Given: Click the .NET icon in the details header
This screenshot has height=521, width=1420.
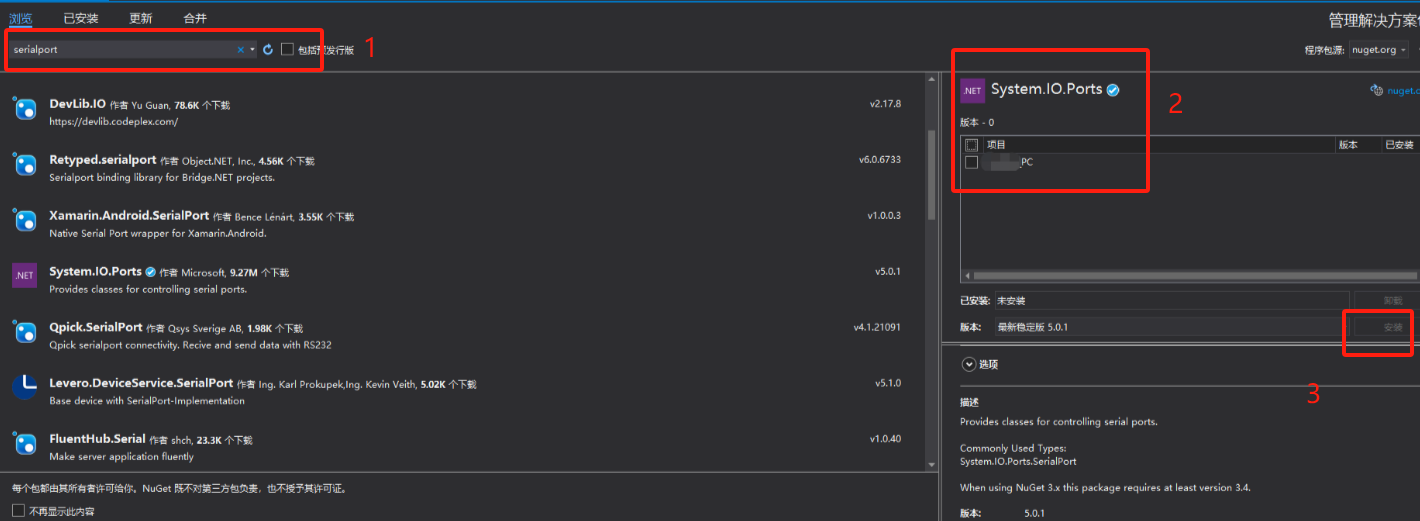Looking at the screenshot, I should 972,90.
